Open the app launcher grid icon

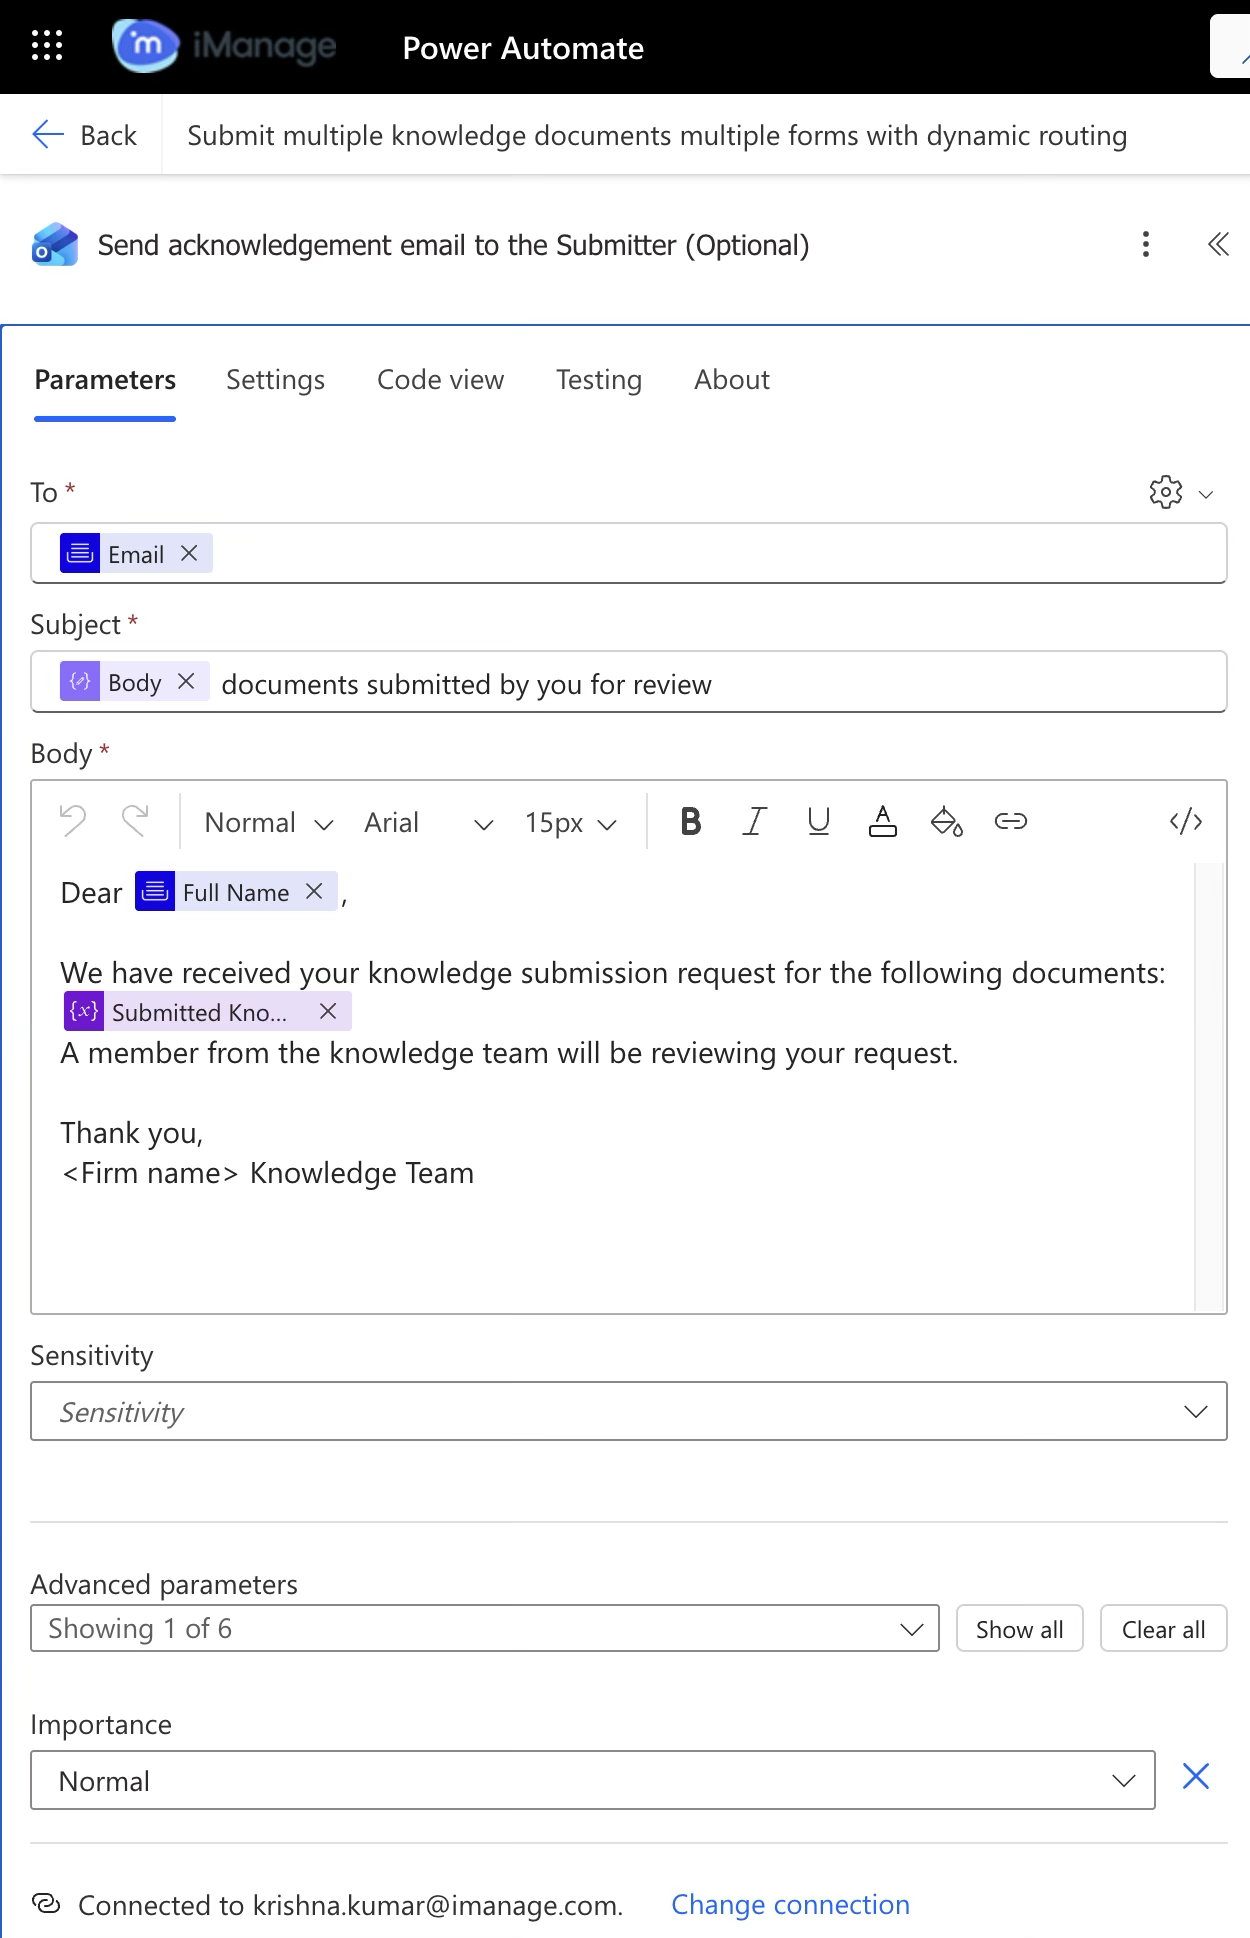click(x=47, y=46)
